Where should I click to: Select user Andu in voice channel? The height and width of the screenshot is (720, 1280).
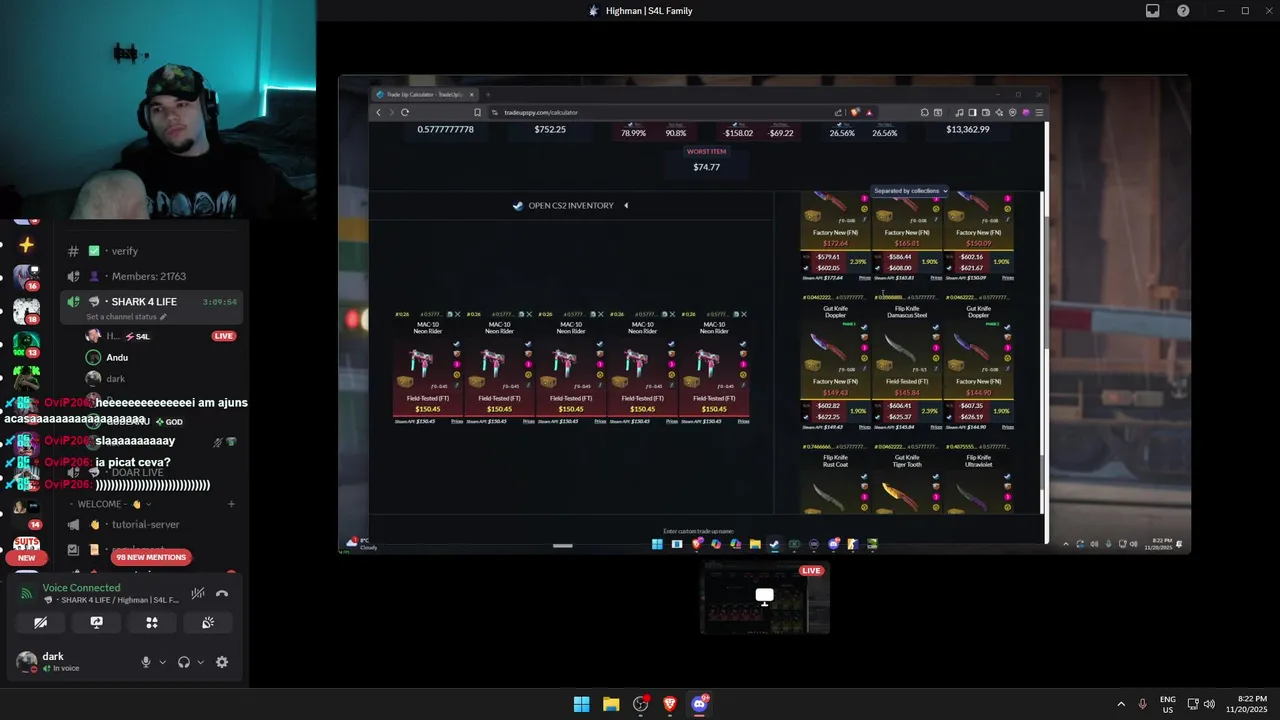tap(117, 358)
